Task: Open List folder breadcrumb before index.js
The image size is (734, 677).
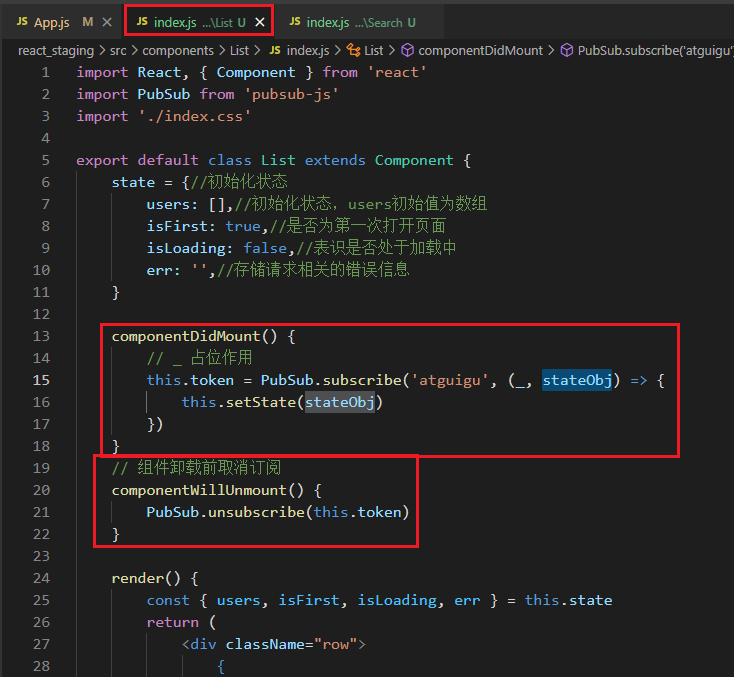Action: [x=239, y=51]
